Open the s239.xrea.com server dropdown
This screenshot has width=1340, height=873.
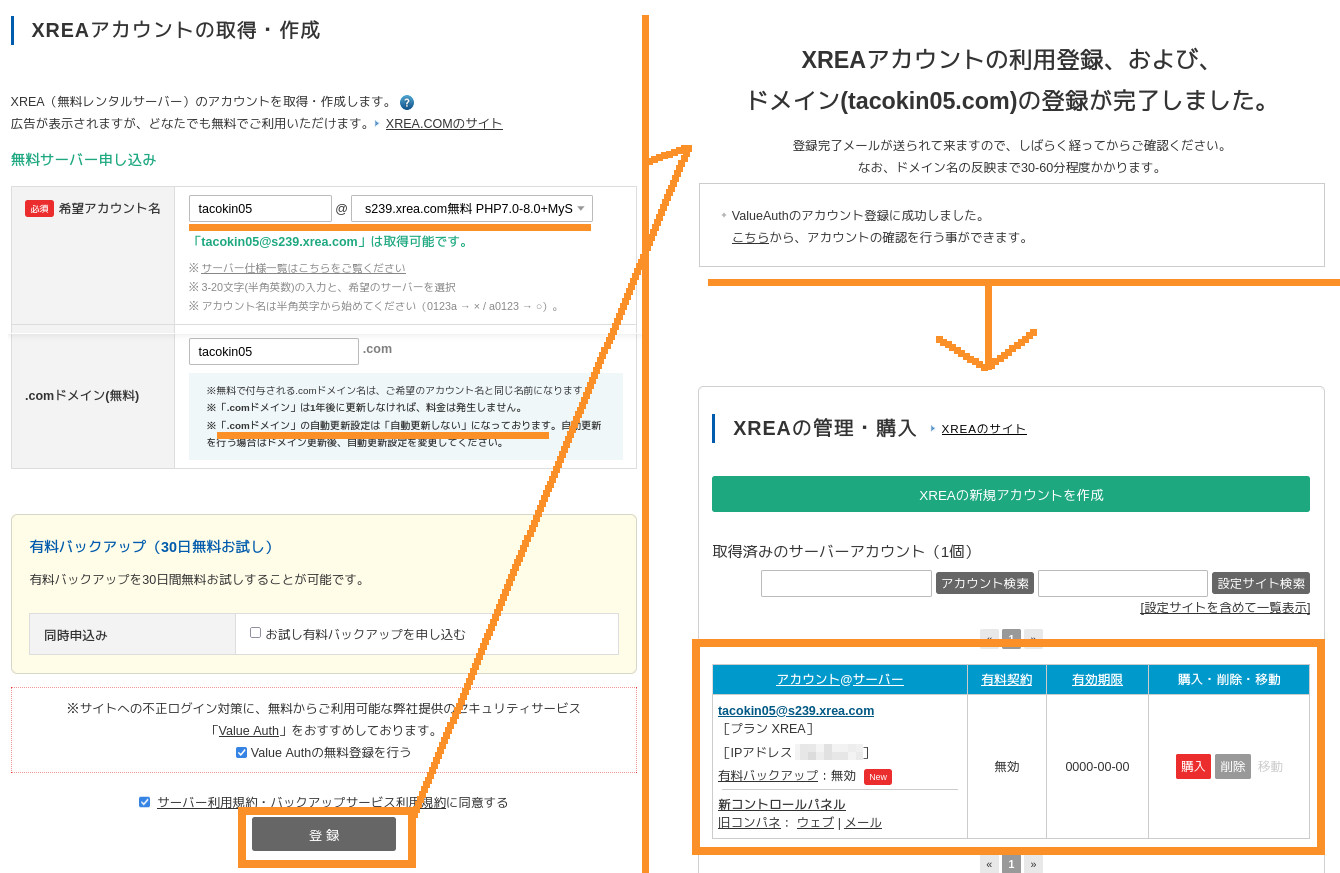472,208
